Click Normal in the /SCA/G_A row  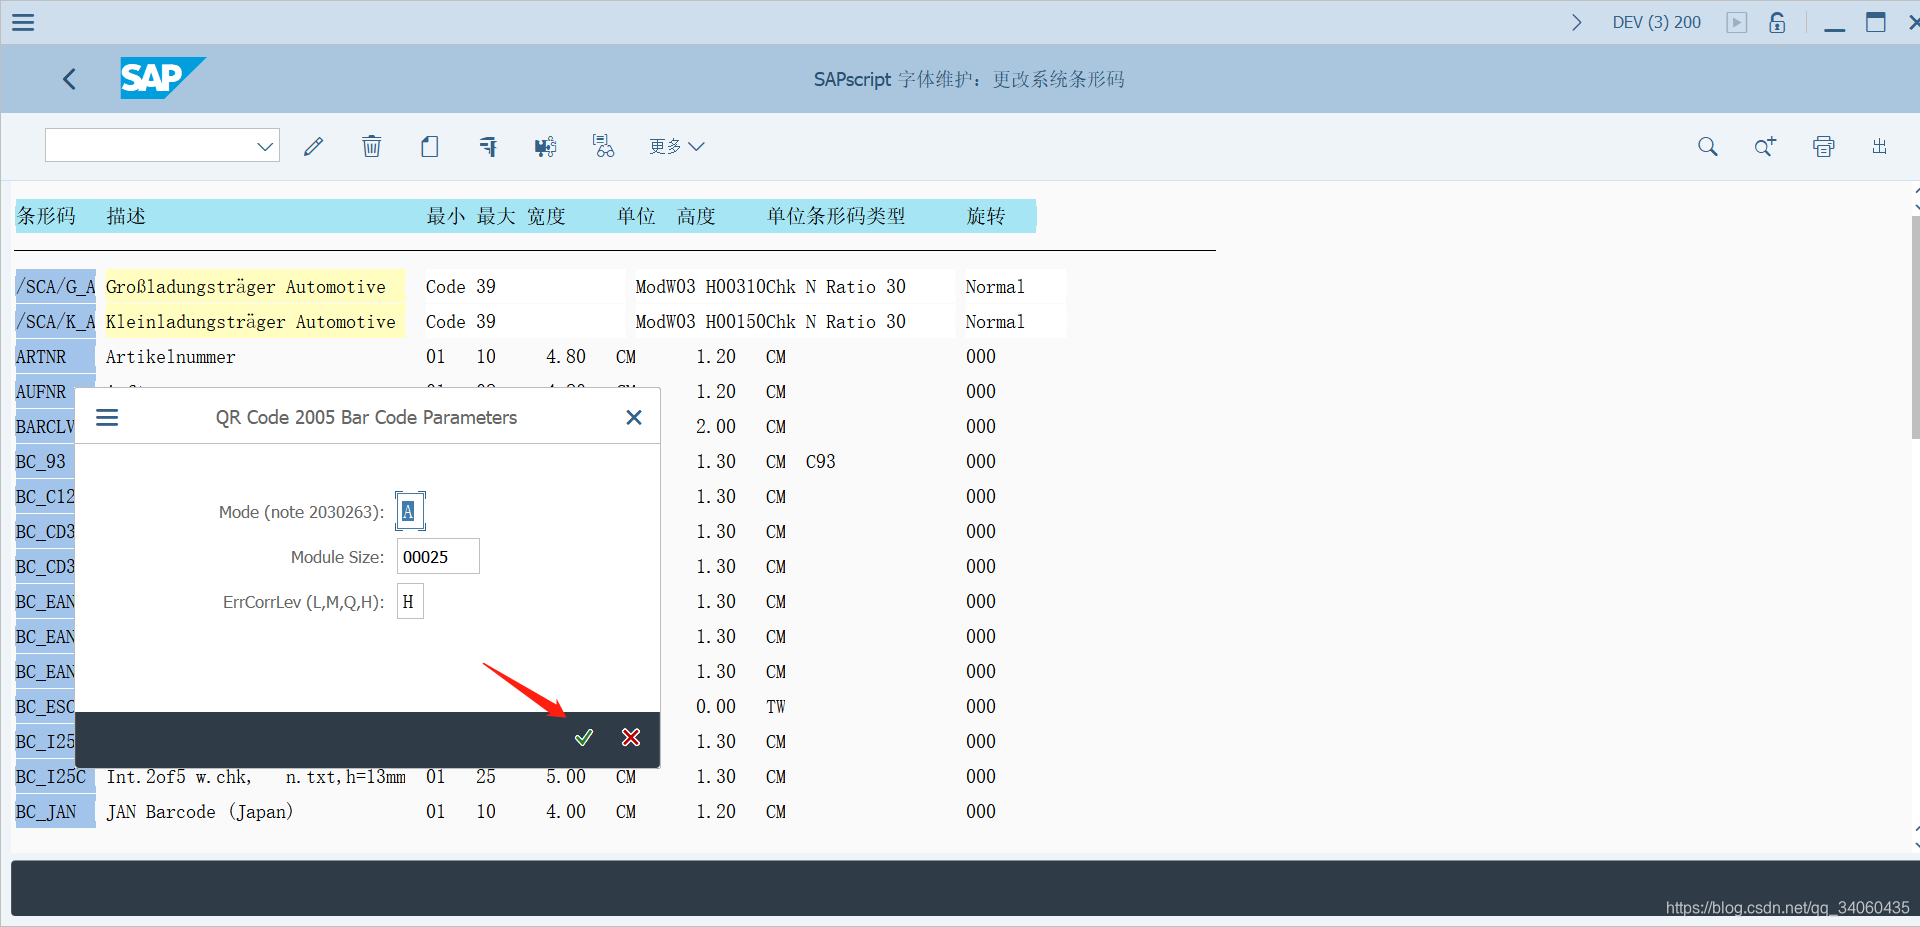(x=995, y=287)
